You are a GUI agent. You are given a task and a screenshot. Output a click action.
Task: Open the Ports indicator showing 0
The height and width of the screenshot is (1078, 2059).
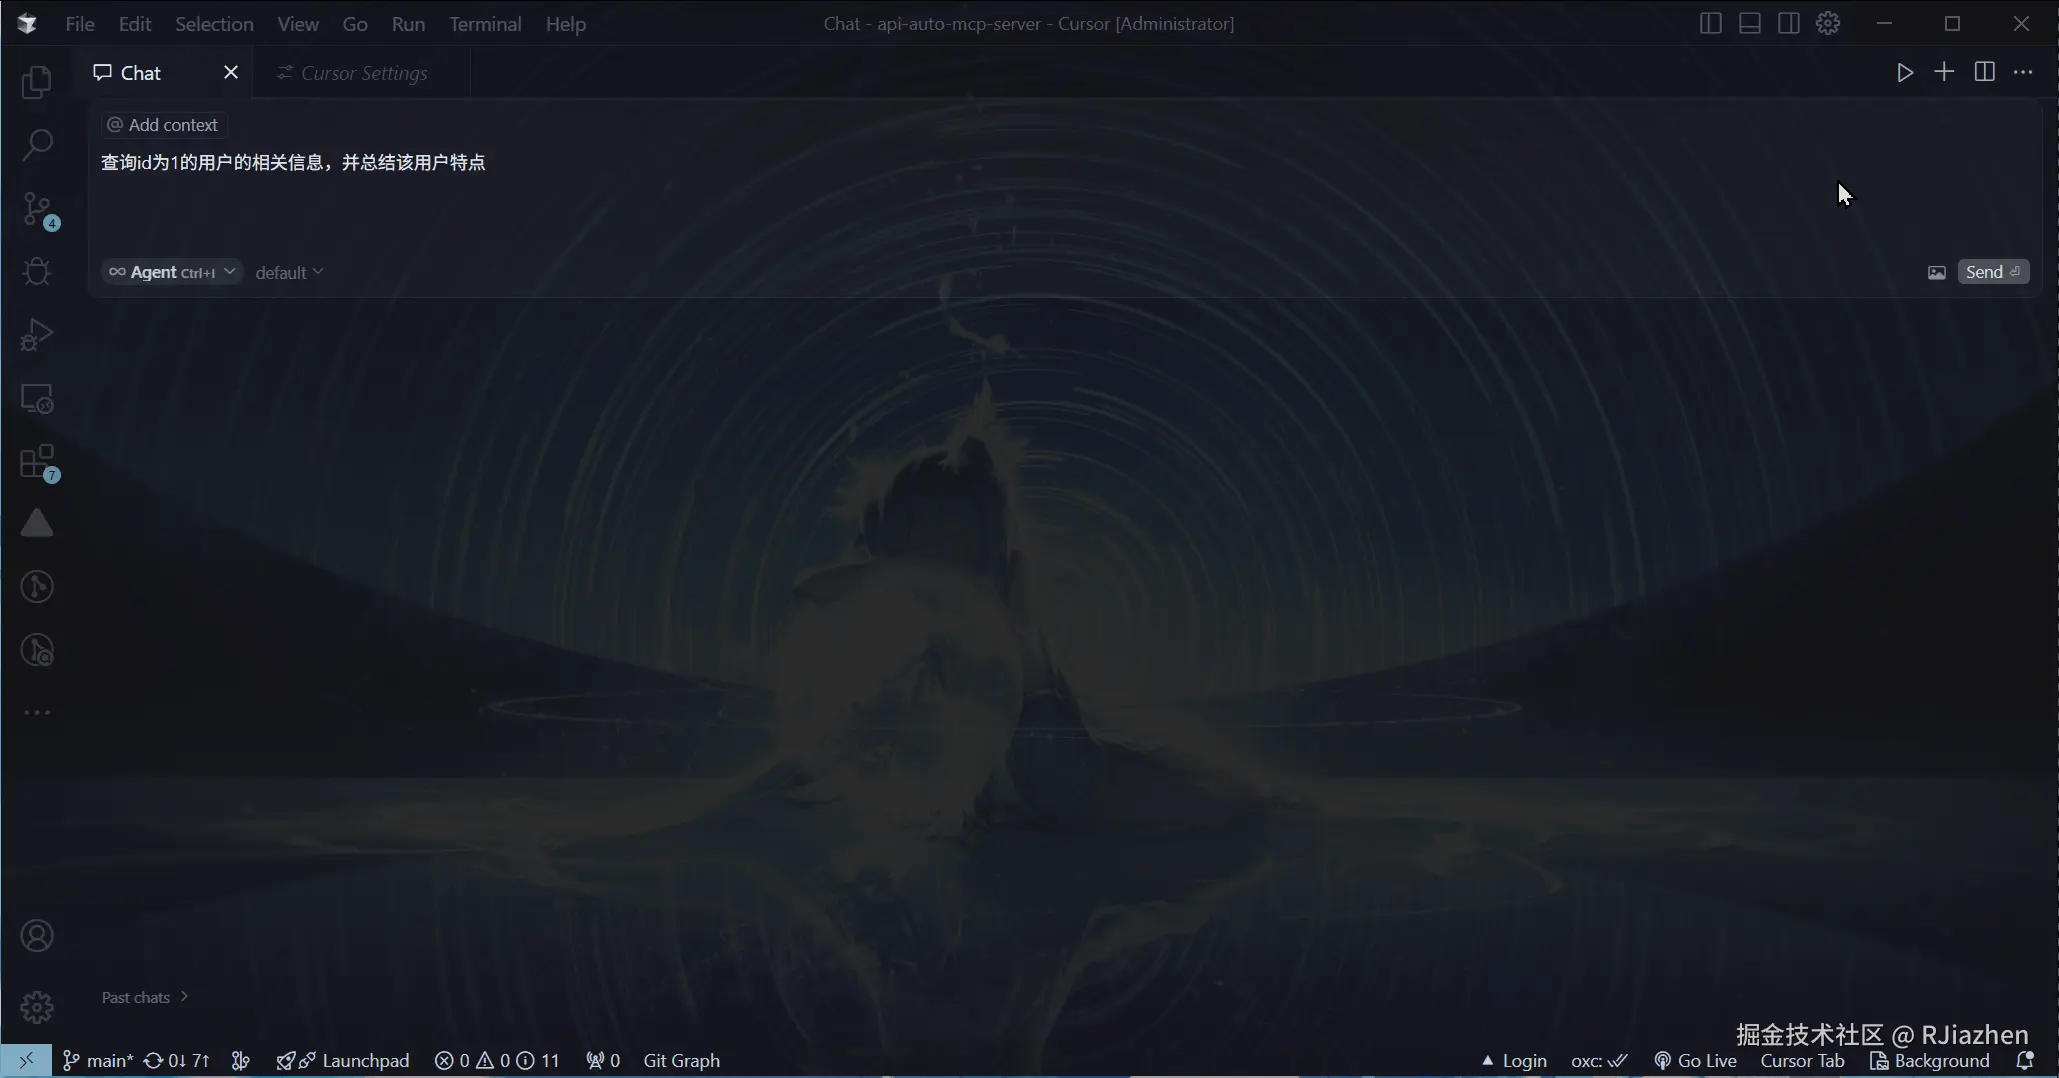[603, 1061]
